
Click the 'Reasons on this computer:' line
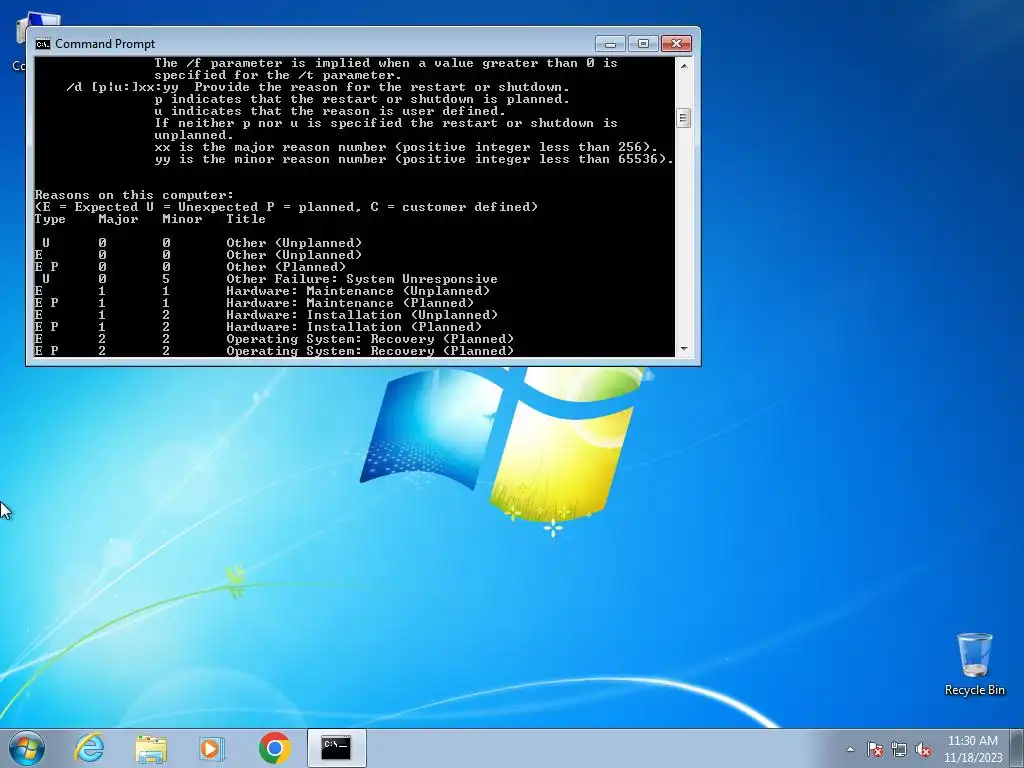point(134,195)
